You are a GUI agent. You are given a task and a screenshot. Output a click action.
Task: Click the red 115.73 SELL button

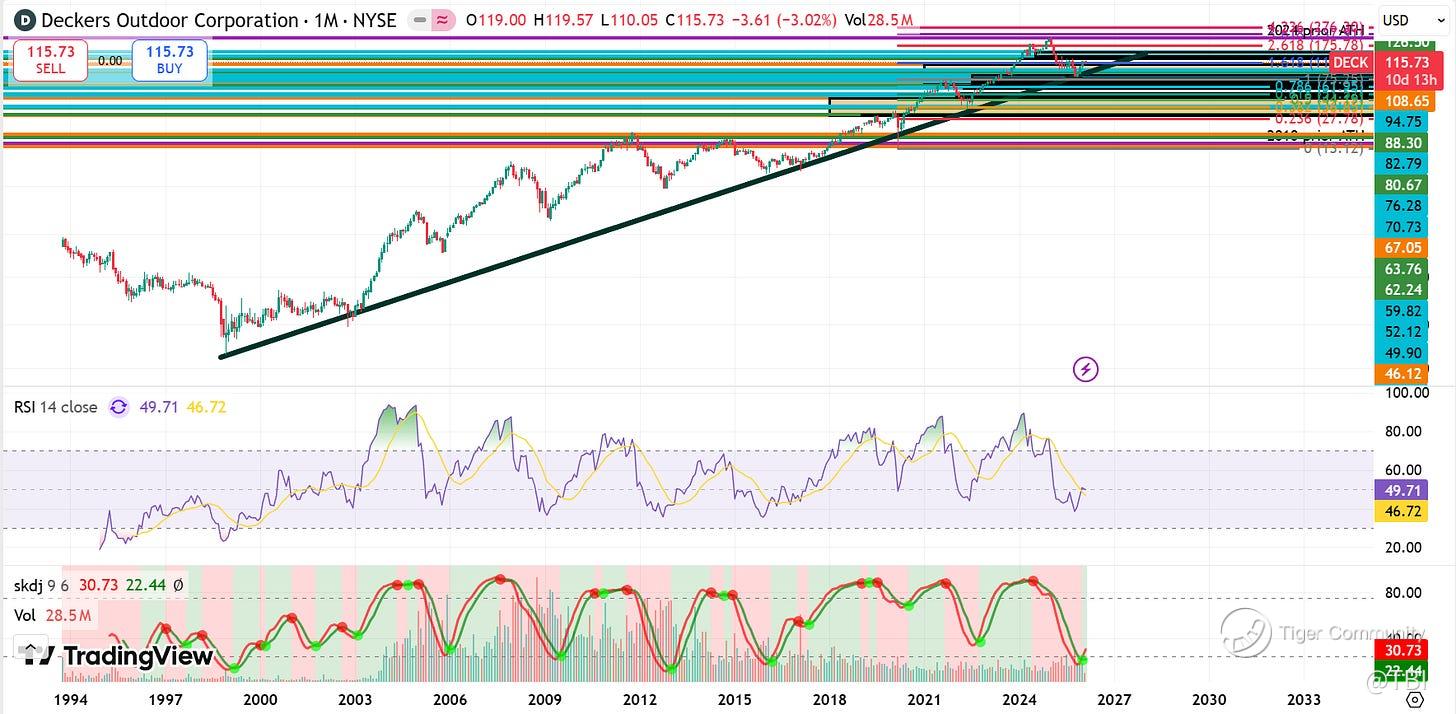pos(50,61)
